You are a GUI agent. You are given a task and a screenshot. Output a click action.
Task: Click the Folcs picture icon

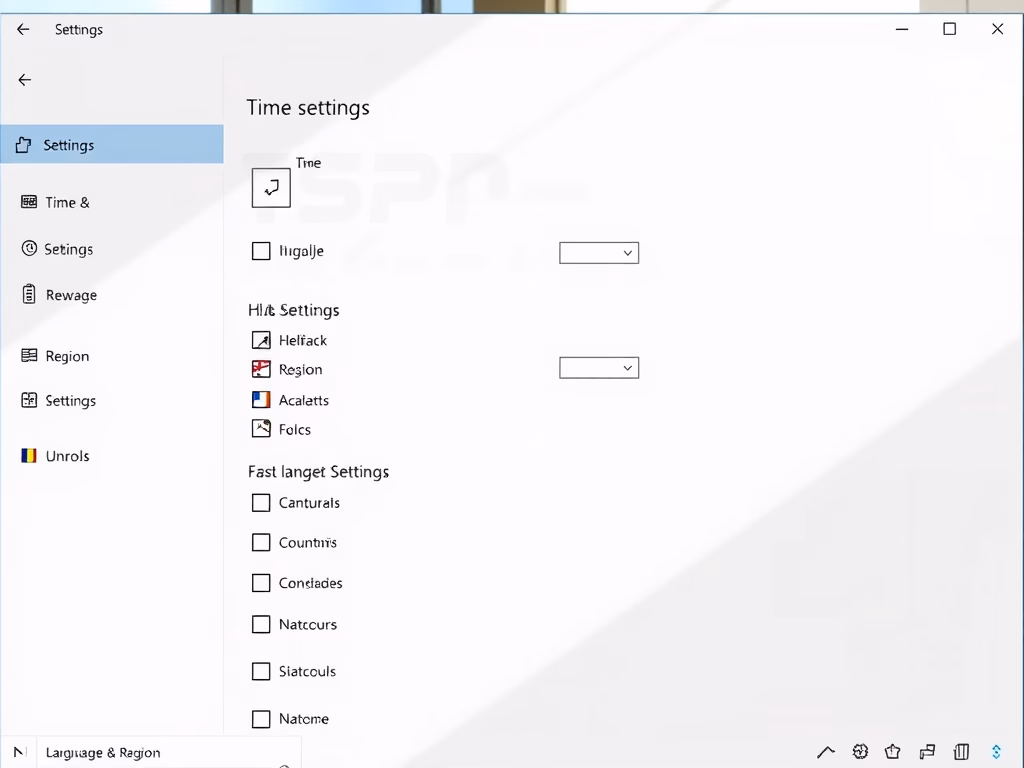coord(261,428)
